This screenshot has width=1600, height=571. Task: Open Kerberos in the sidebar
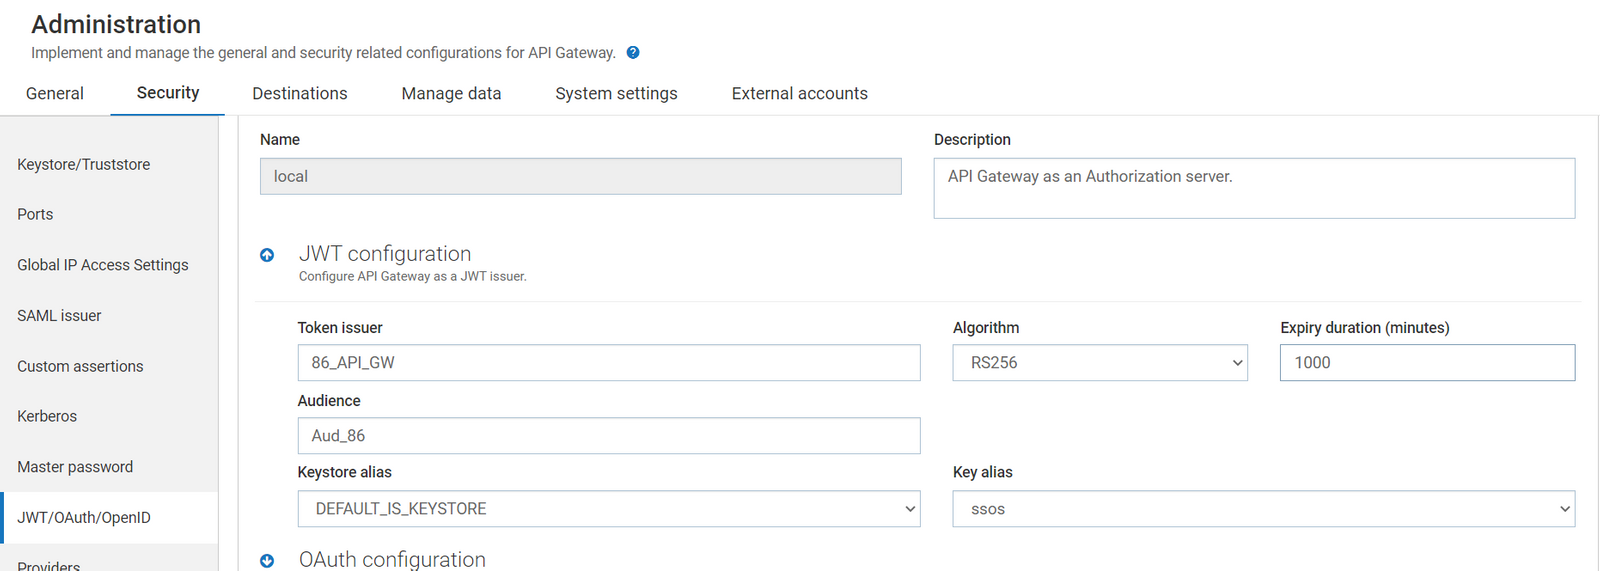point(47,416)
